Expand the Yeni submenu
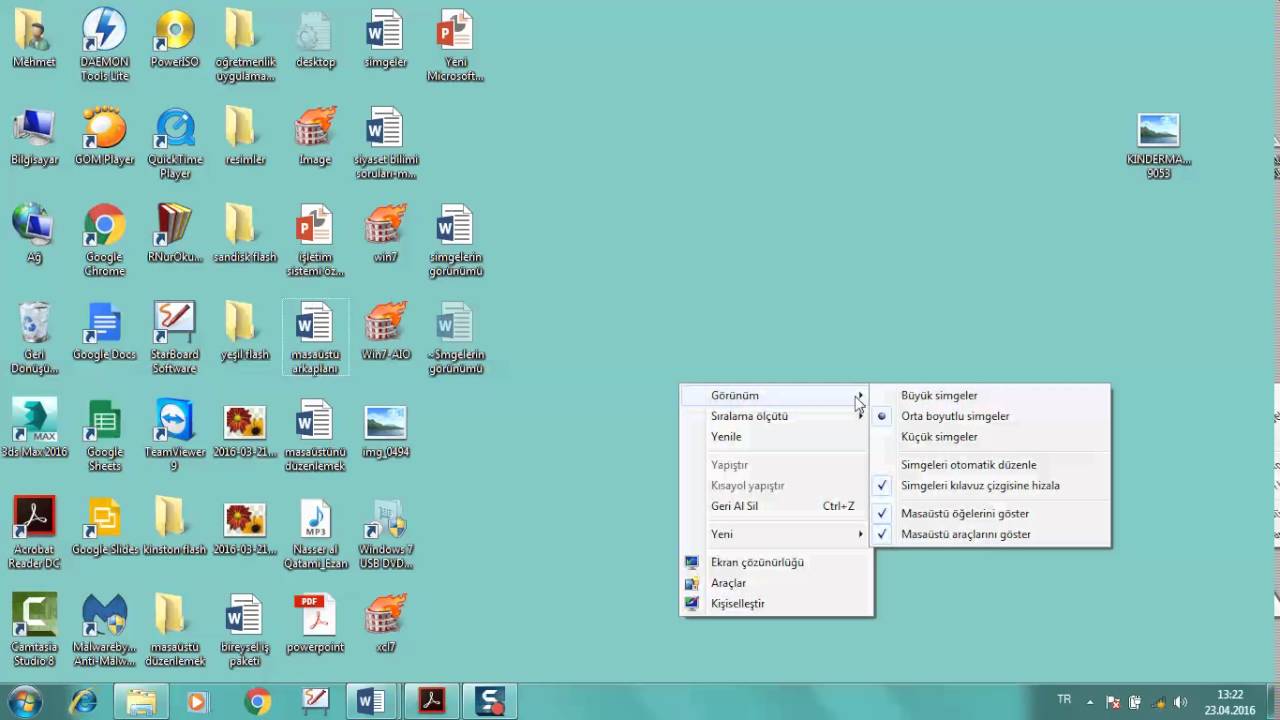1280x720 pixels. 776,534
